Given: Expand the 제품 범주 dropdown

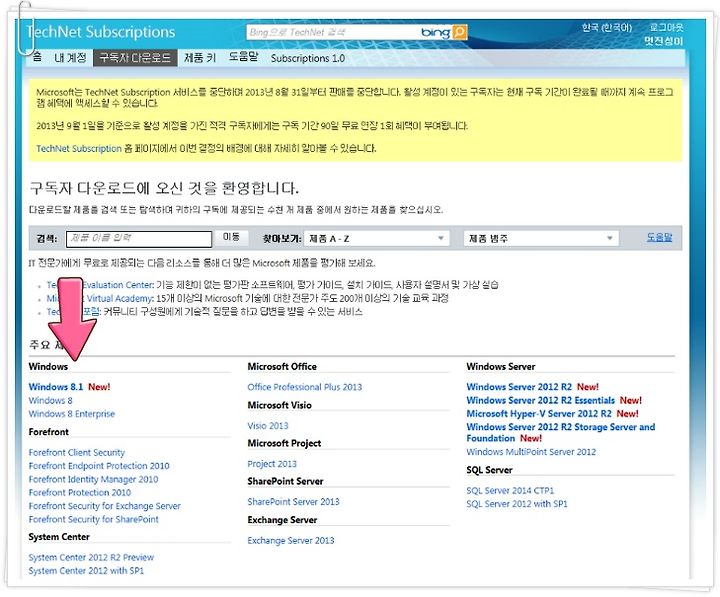Looking at the screenshot, I should pos(541,238).
